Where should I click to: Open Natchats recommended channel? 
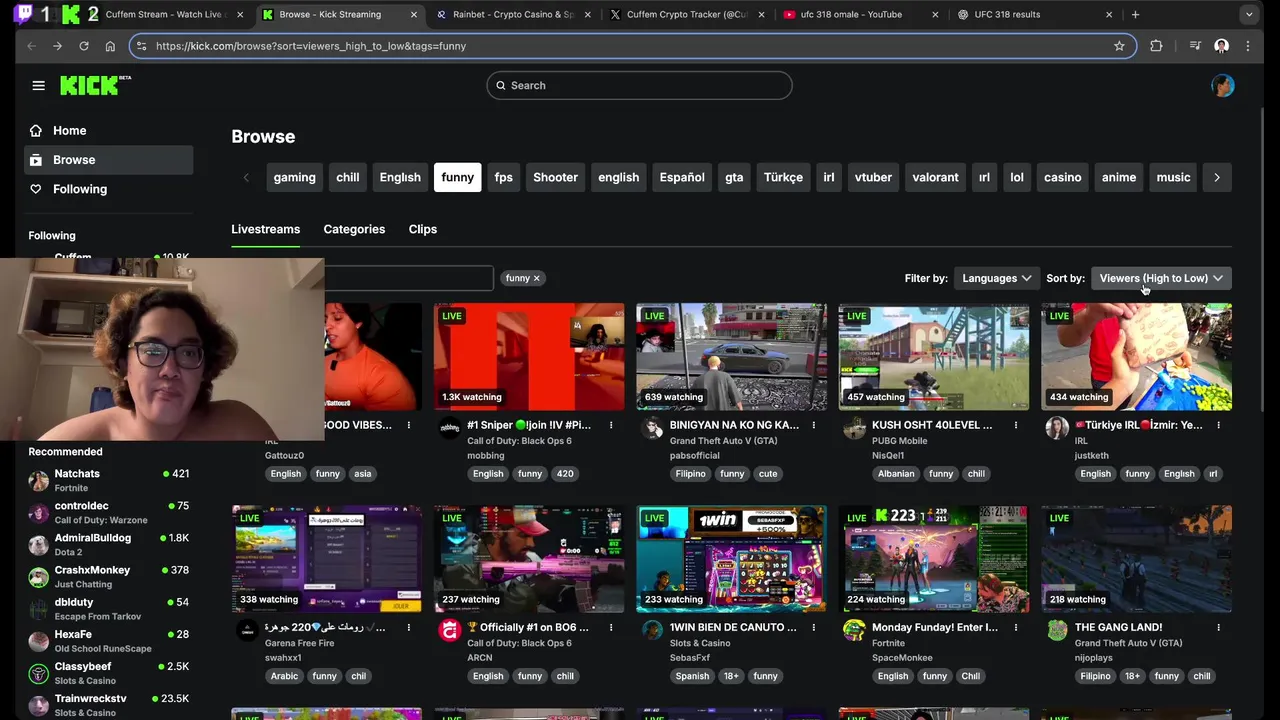[x=109, y=481]
